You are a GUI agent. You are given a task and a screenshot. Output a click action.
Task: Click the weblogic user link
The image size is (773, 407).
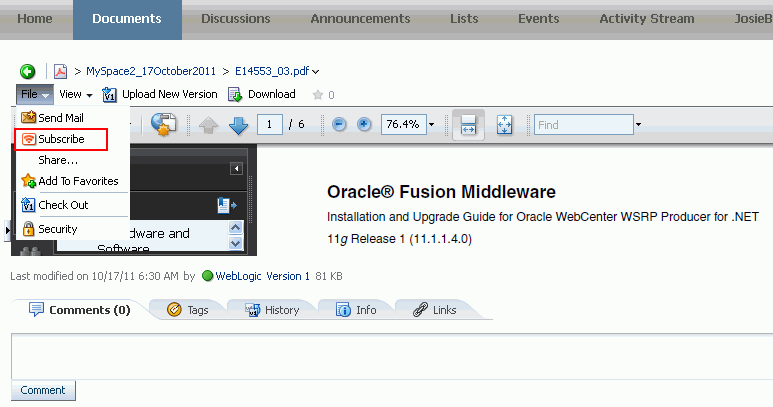238,276
